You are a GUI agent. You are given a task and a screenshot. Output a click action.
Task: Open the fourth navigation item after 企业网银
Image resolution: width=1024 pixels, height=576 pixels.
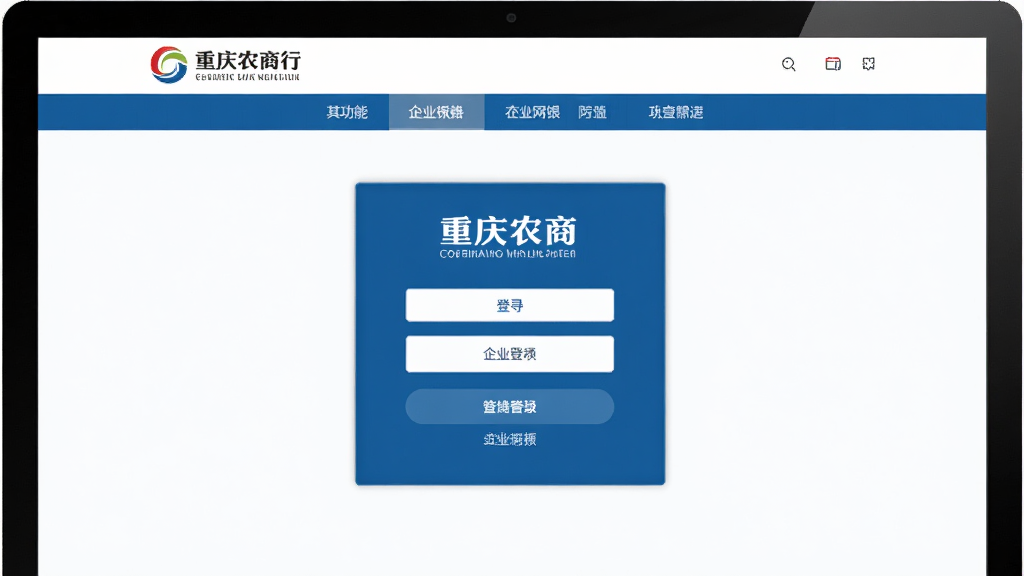[592, 112]
